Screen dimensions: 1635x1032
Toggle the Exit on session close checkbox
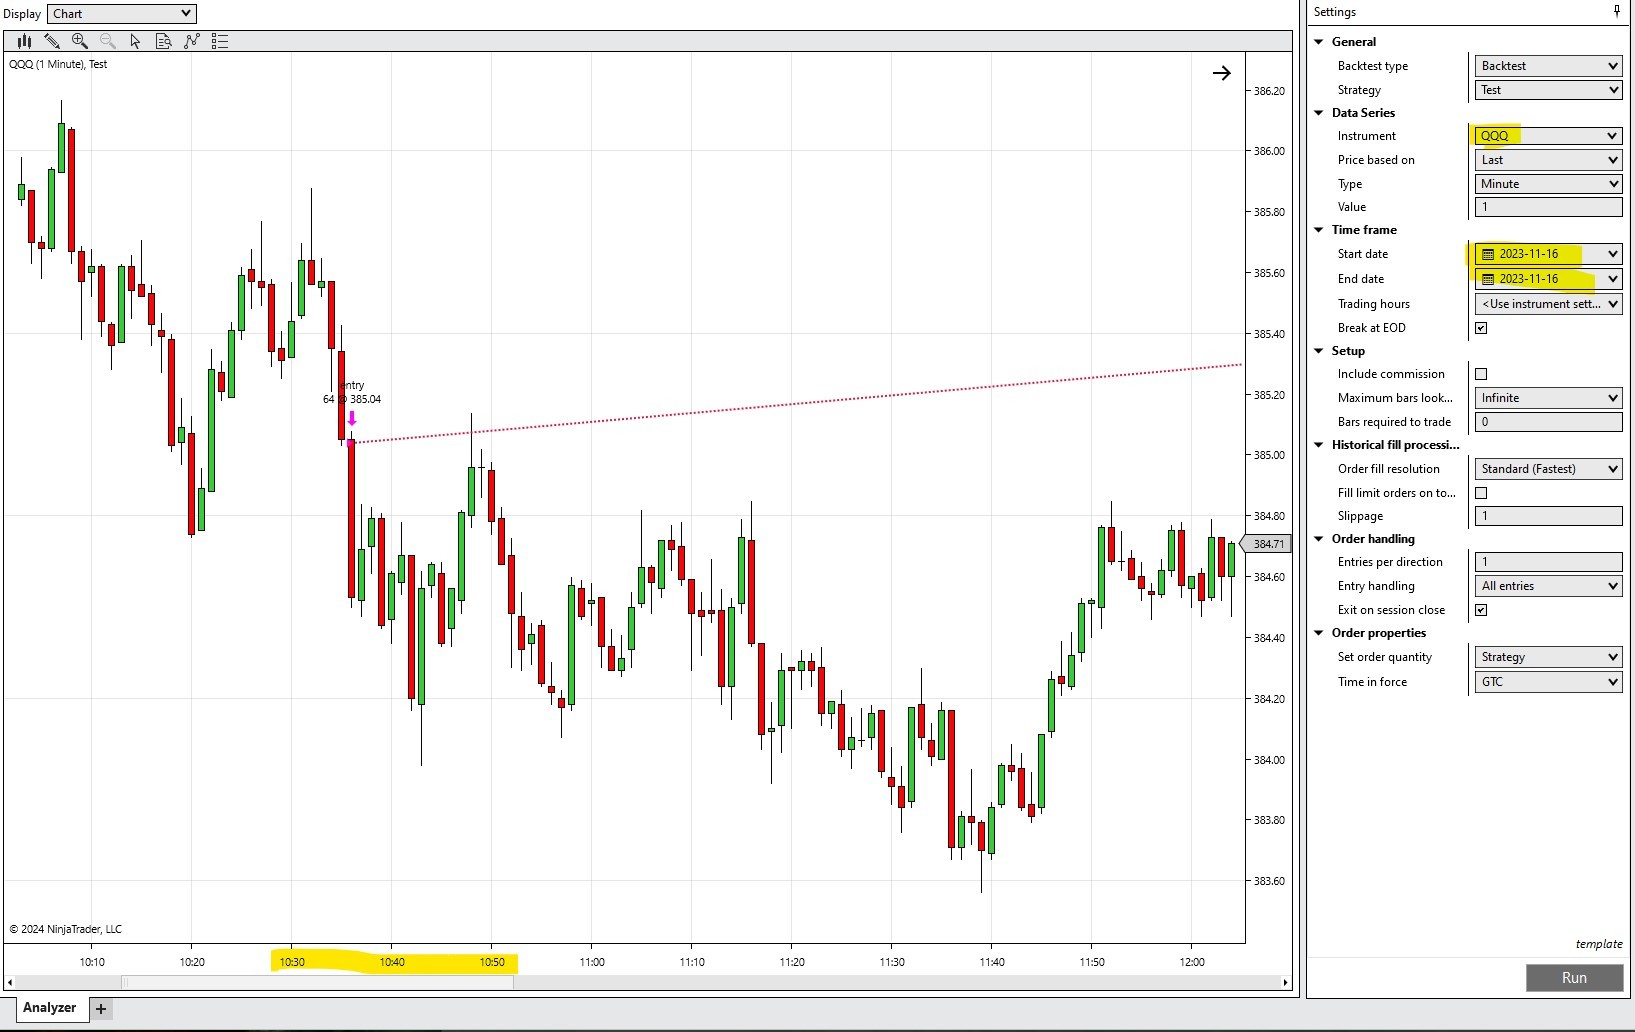pos(1481,610)
